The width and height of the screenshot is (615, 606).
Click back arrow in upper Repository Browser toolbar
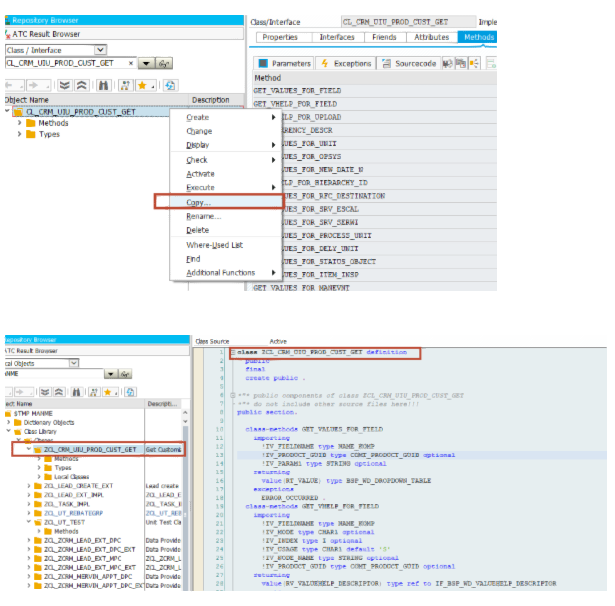click(x=9, y=85)
